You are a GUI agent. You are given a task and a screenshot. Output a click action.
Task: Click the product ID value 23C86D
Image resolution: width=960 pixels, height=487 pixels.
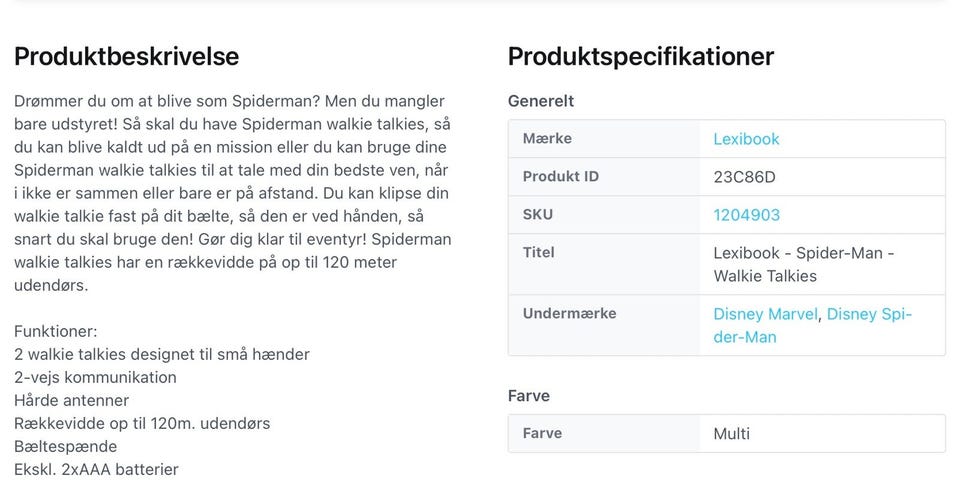coord(744,177)
